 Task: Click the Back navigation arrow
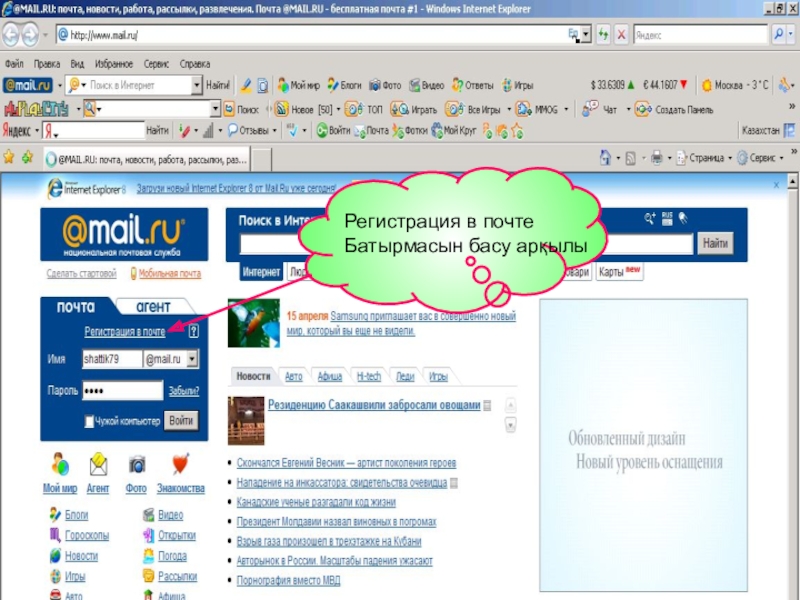11,35
